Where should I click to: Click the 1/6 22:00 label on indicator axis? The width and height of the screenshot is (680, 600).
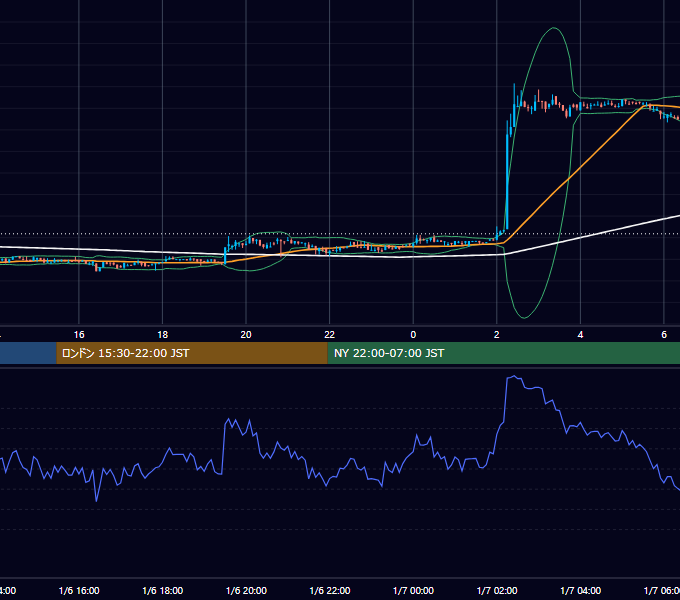point(330,591)
